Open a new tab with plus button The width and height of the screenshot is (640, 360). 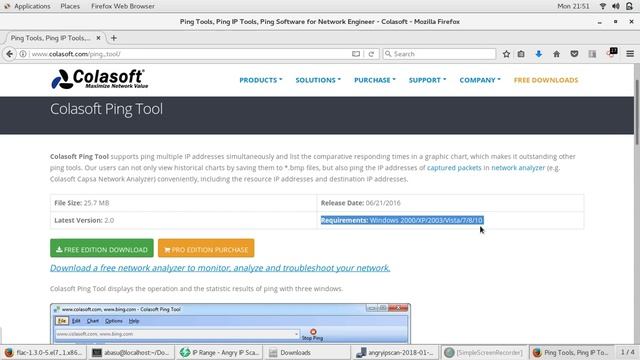pos(114,38)
